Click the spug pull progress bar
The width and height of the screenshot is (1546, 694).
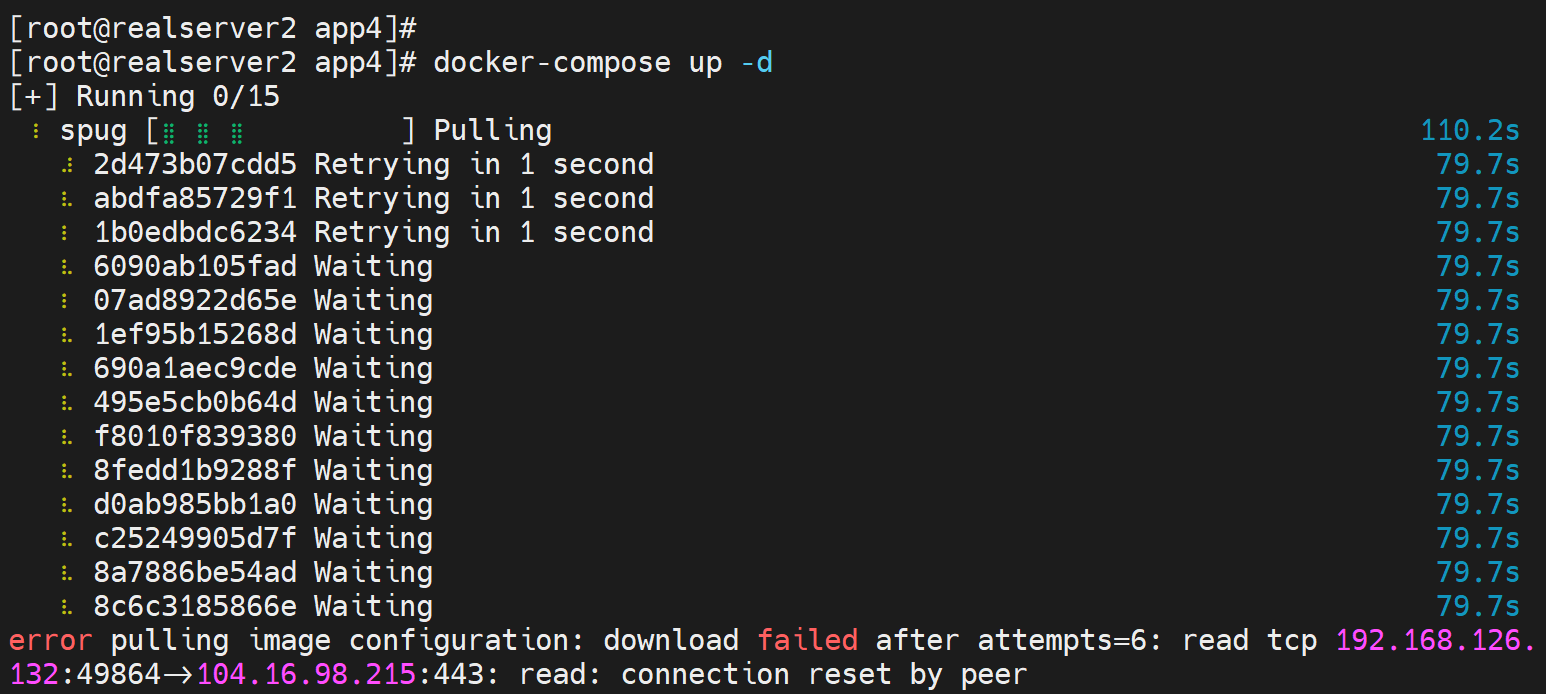point(280,131)
